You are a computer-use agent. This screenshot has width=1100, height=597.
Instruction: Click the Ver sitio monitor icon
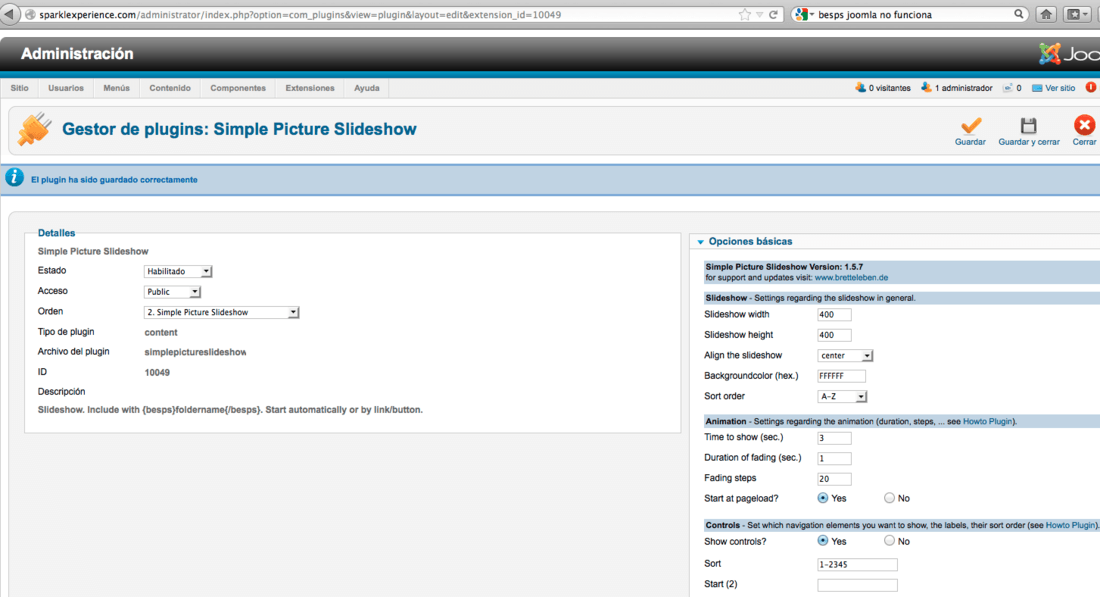click(1037, 88)
